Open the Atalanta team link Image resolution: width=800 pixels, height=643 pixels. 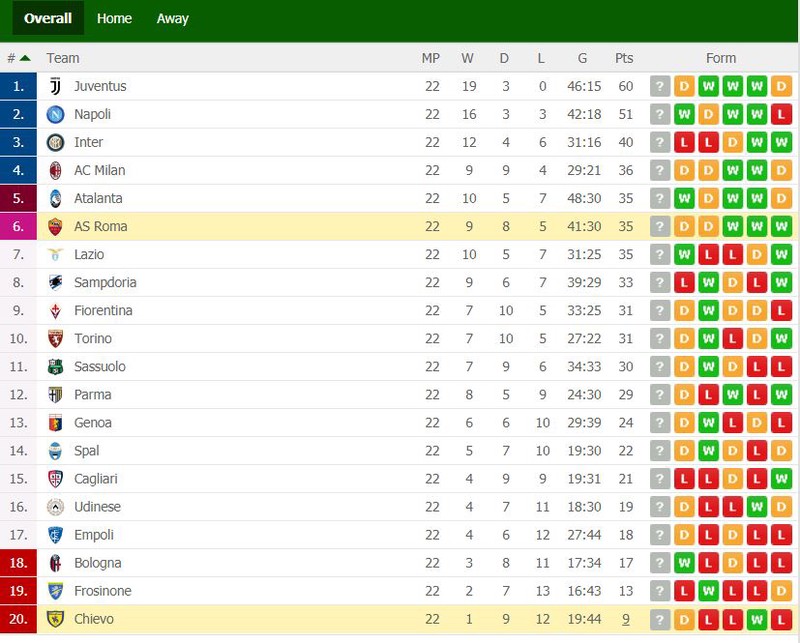[x=98, y=199]
